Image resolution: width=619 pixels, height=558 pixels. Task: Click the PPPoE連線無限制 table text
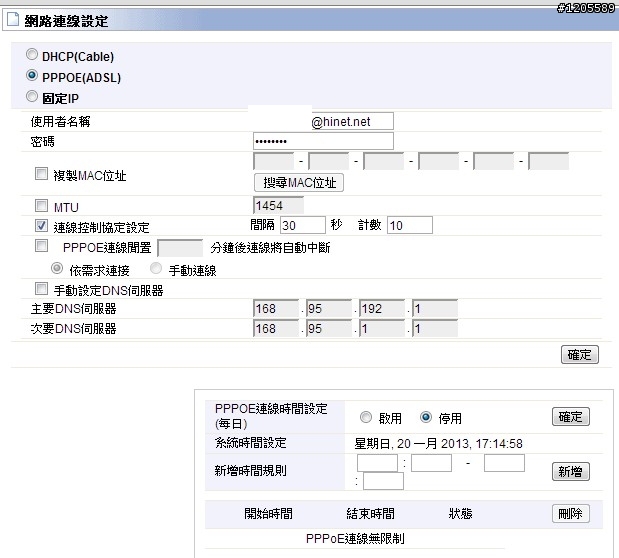(x=355, y=539)
